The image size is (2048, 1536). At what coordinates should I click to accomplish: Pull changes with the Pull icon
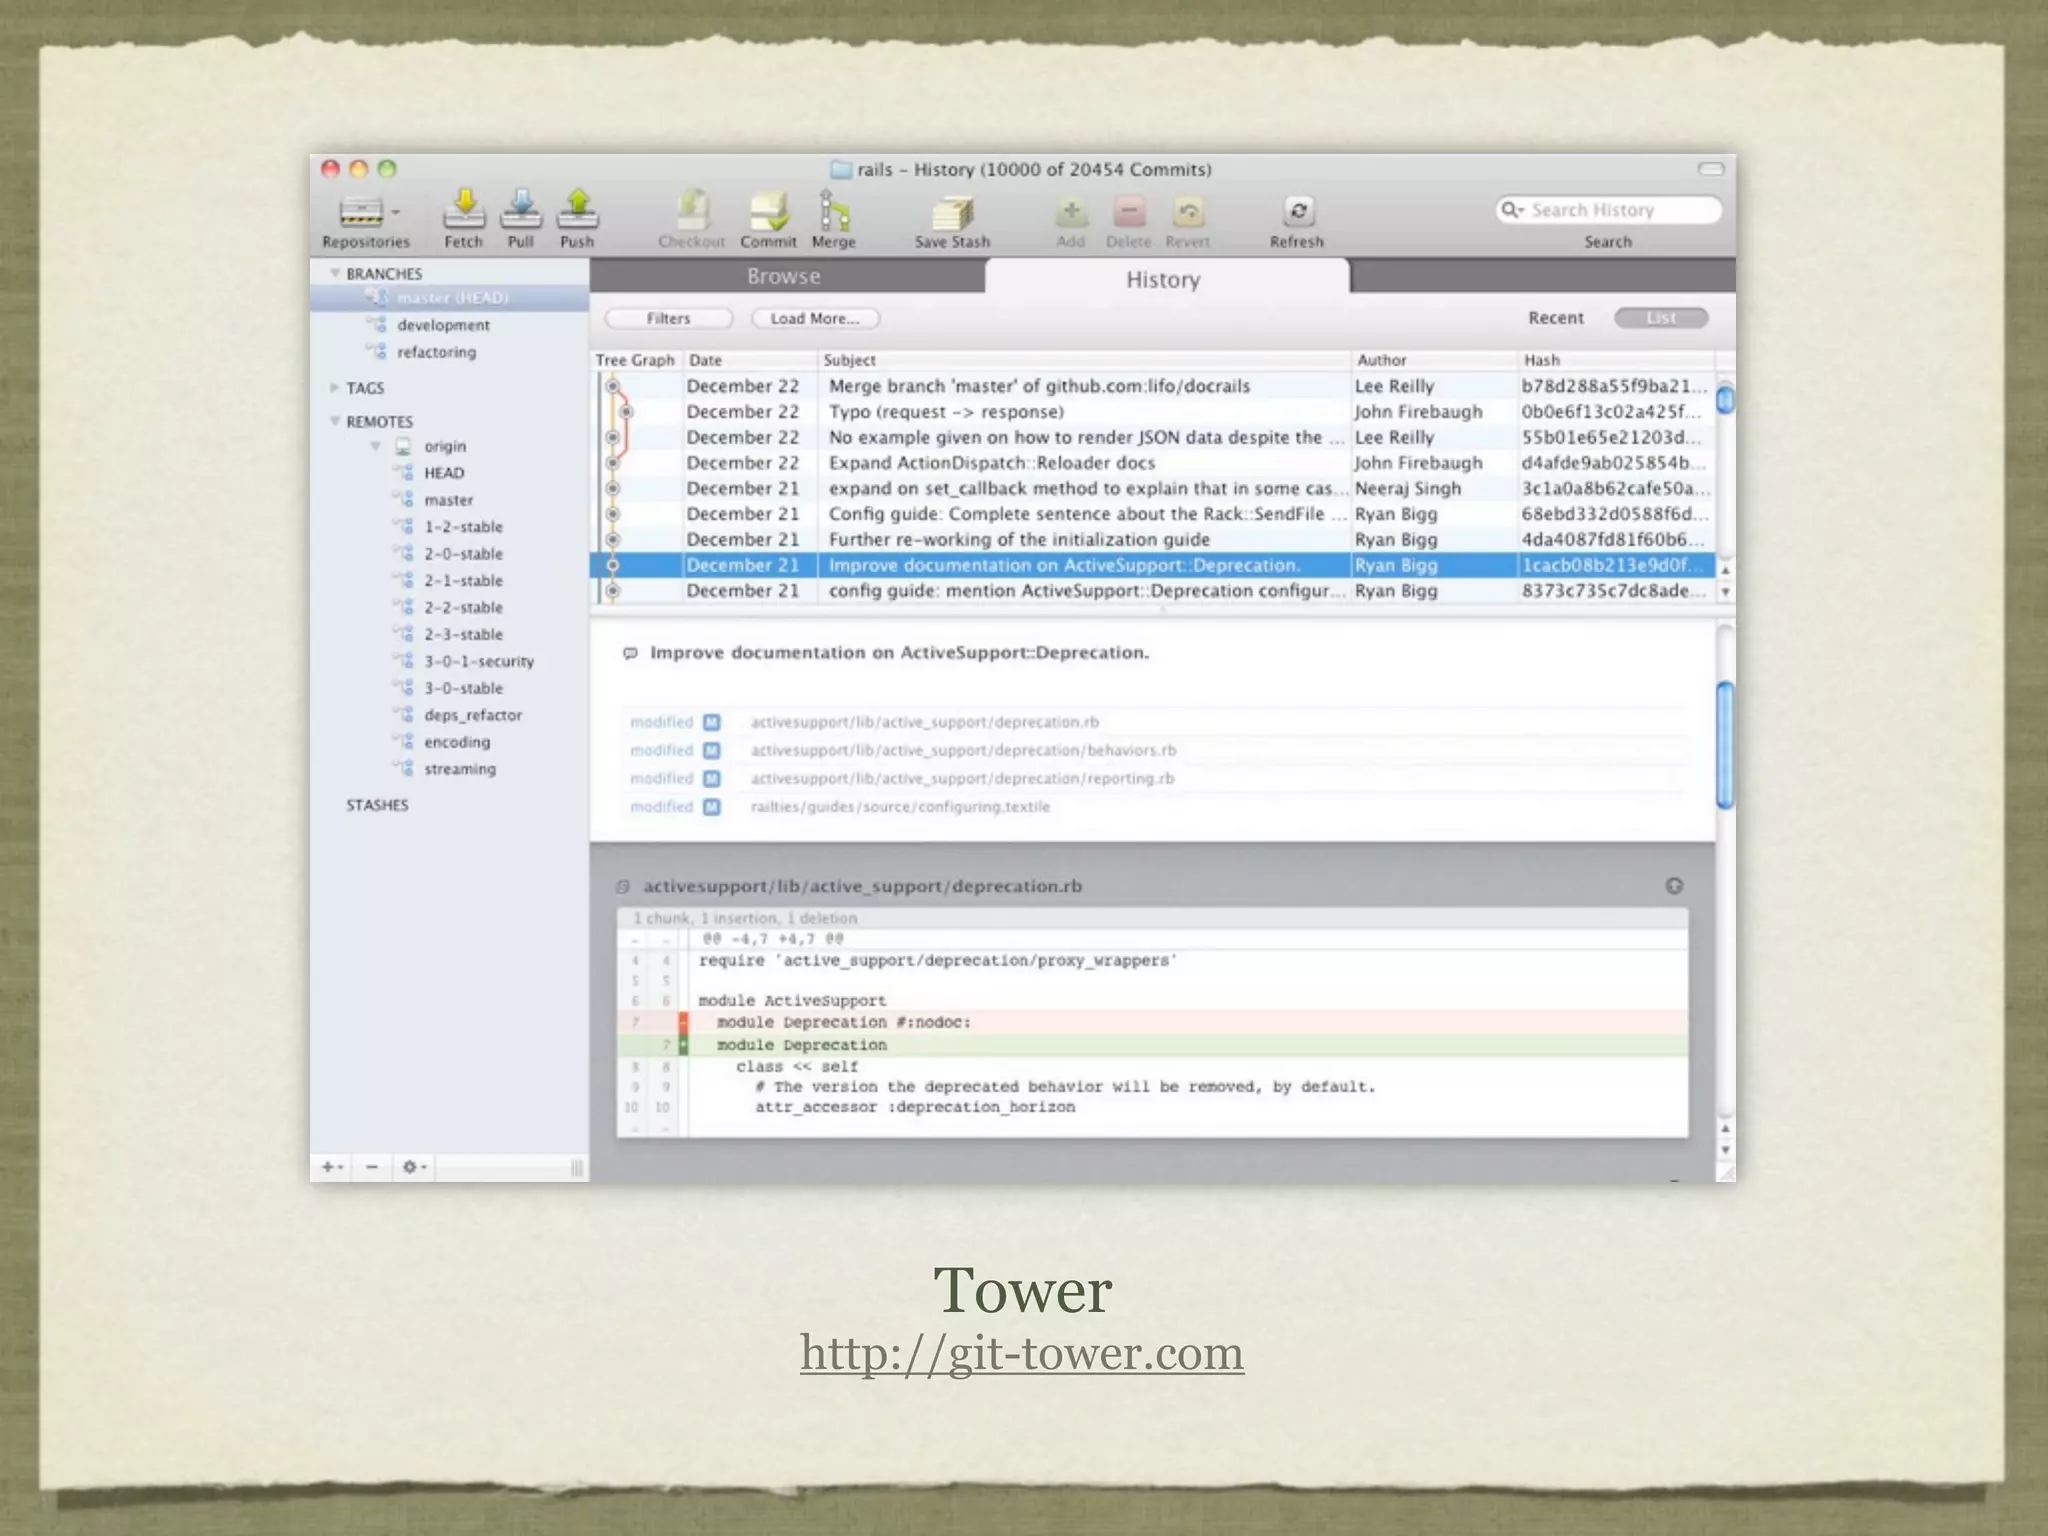pos(521,209)
